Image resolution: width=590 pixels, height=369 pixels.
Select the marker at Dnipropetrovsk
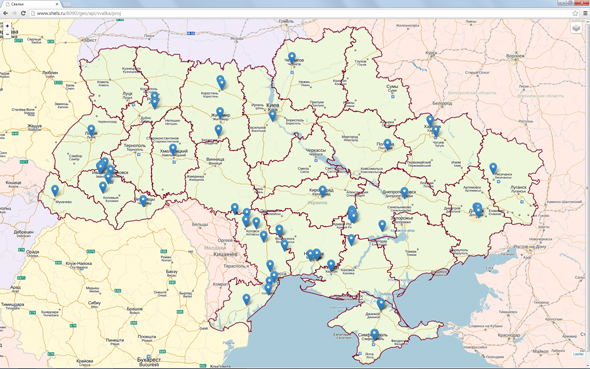404,193
